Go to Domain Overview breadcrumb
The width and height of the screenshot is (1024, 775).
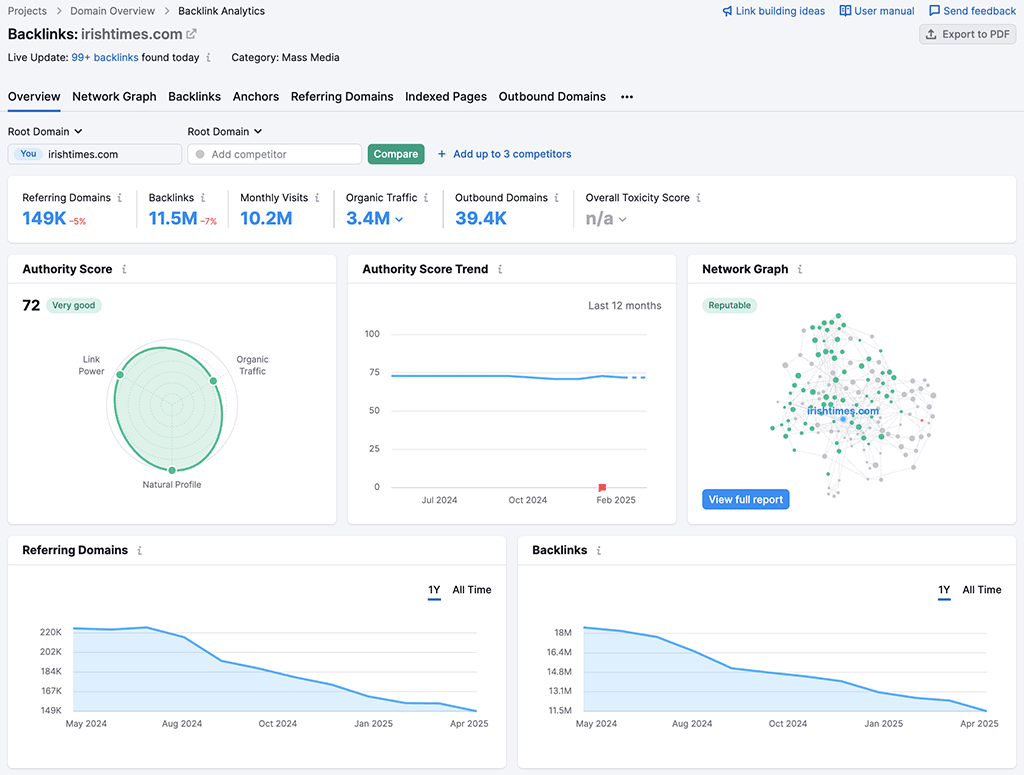[x=112, y=11]
